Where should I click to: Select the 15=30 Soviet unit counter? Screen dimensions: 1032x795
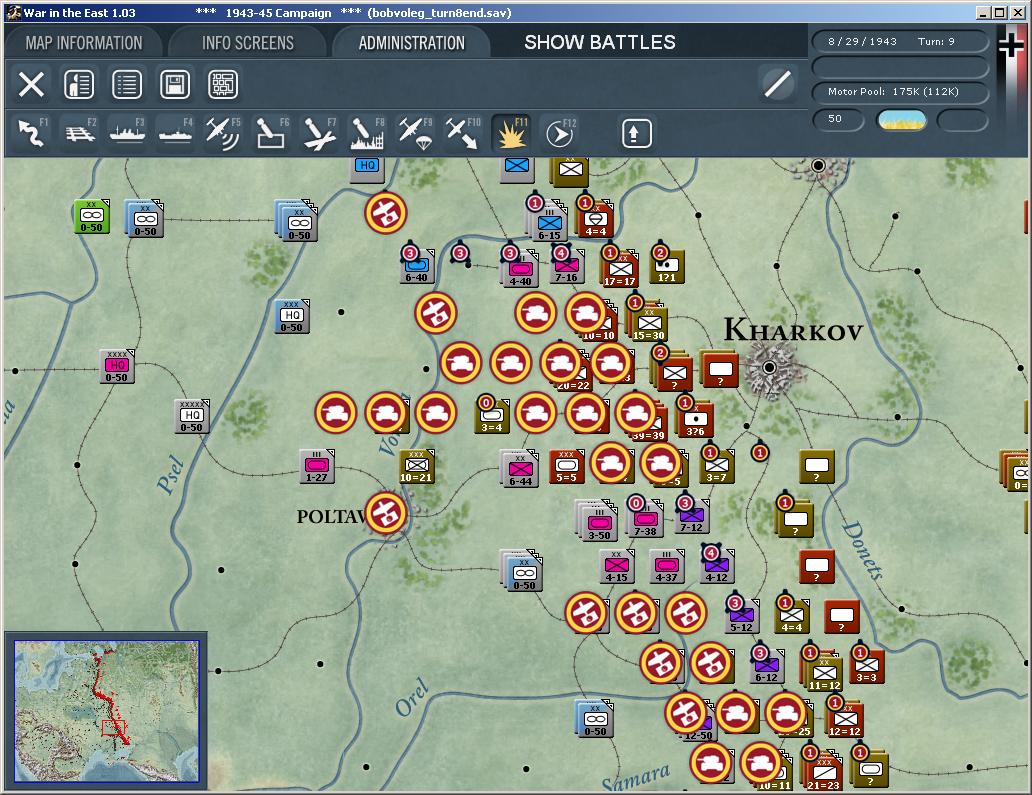pyautogui.click(x=649, y=324)
